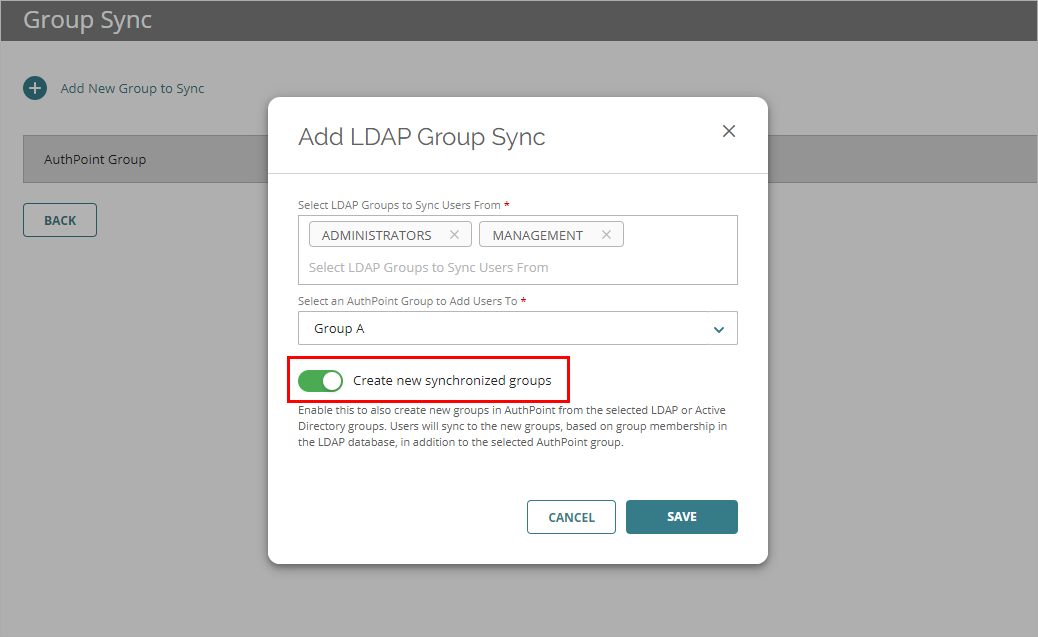Click the Select LDAP Groups input field
The width and height of the screenshot is (1038, 637).
518,267
